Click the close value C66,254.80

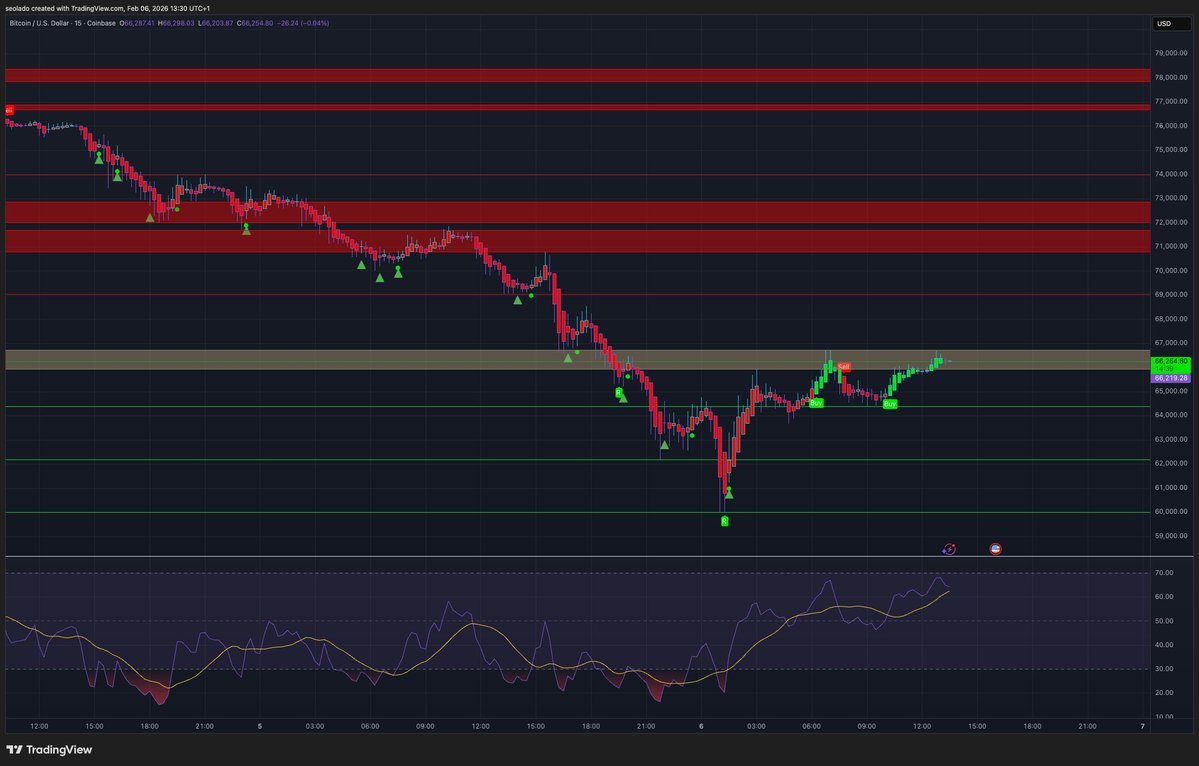click(255, 23)
